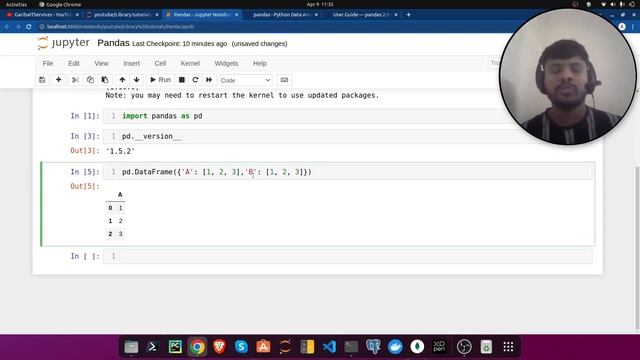Paste cells below icon

pyautogui.click(x=105, y=80)
